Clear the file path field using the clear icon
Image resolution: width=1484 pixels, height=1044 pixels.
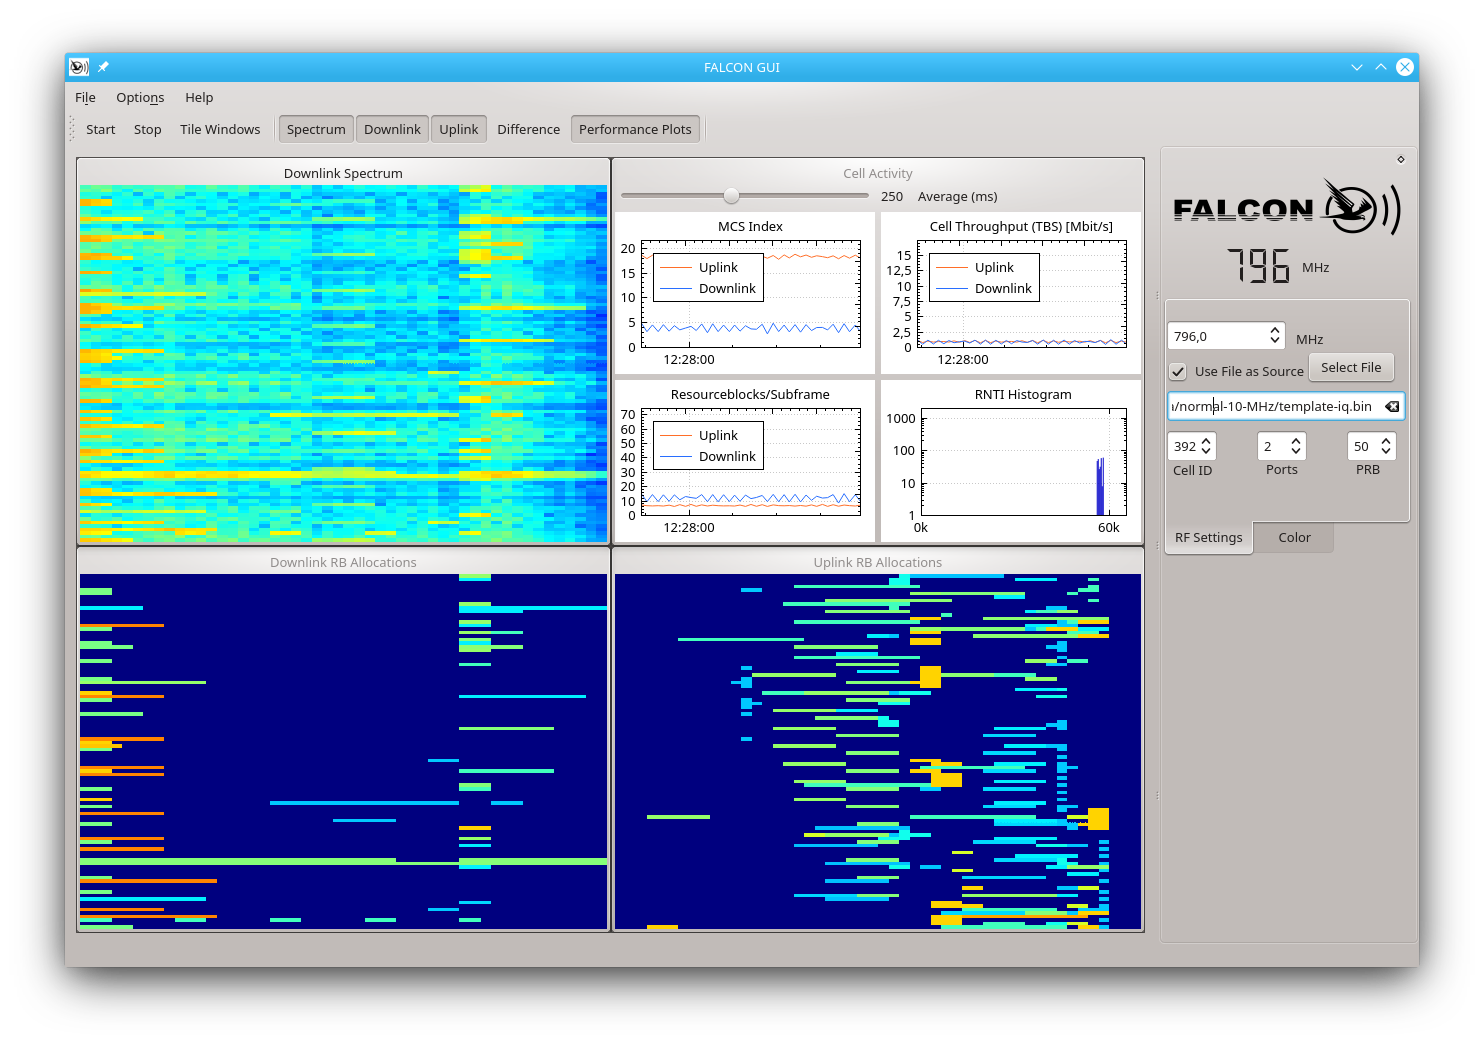[1392, 406]
